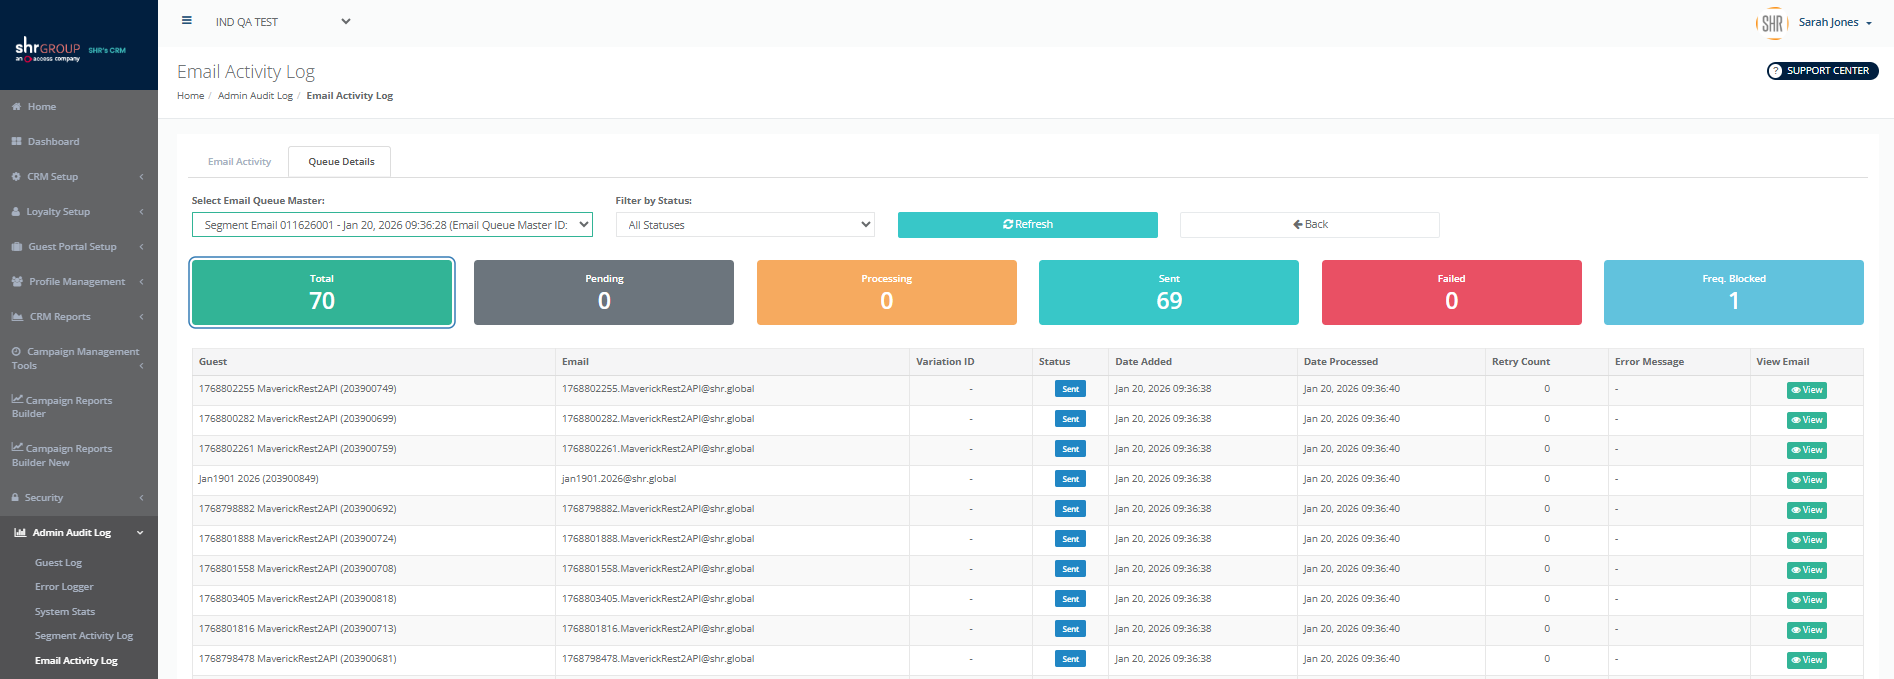This screenshot has width=1894, height=679.
Task: View email for guest 203900708
Action: coord(1807,571)
